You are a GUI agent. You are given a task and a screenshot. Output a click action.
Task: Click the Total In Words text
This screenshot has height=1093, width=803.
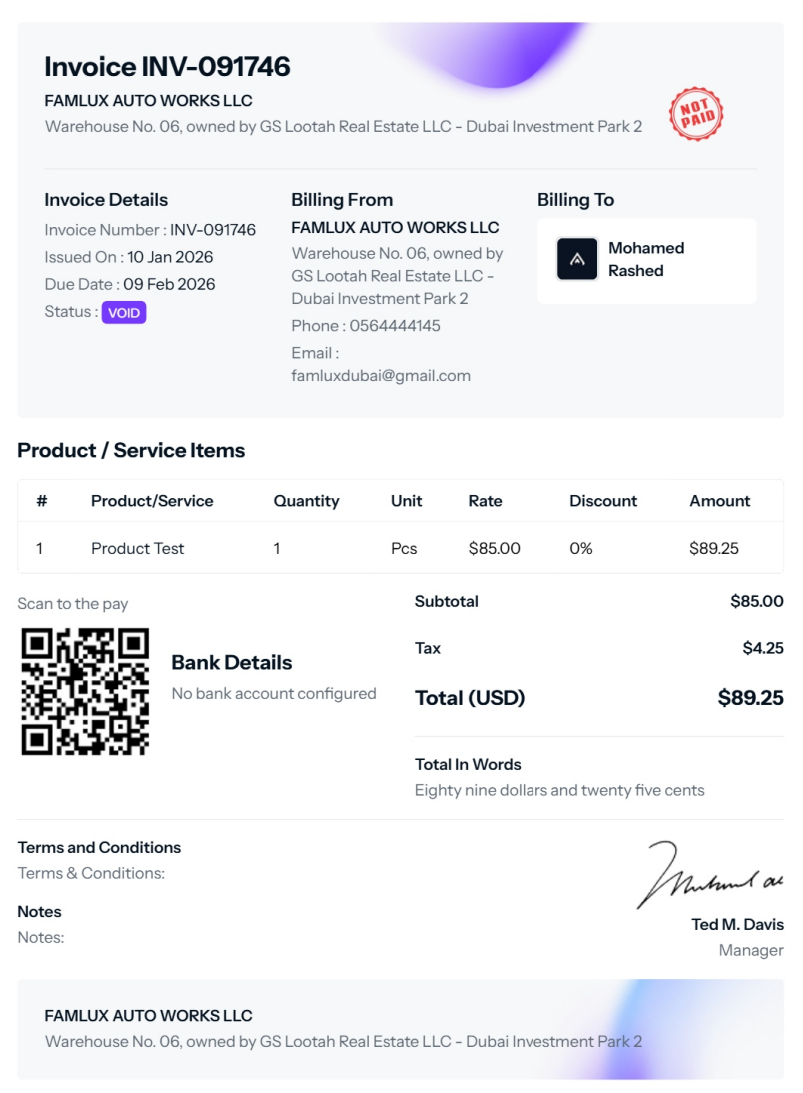click(x=559, y=790)
